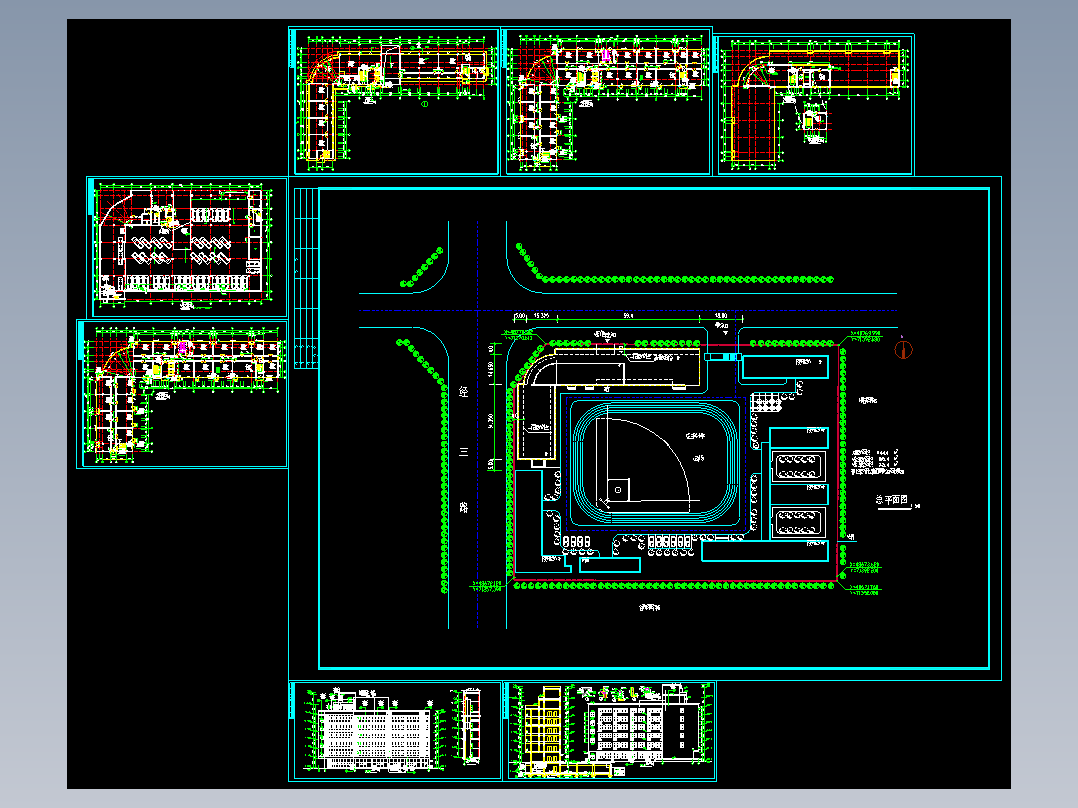The height and width of the screenshot is (808, 1078).
Task: Select the long cyan building along the south boundary
Action: coord(765,551)
